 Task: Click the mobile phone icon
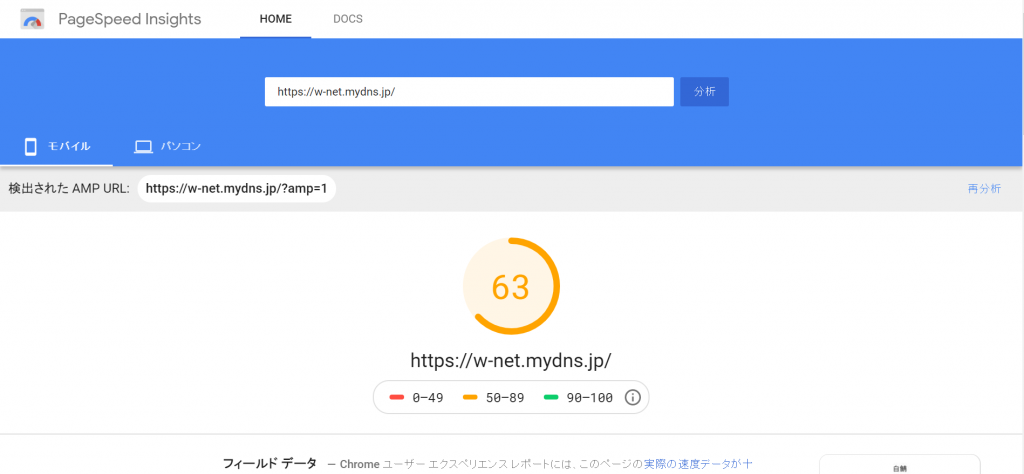tap(30, 146)
